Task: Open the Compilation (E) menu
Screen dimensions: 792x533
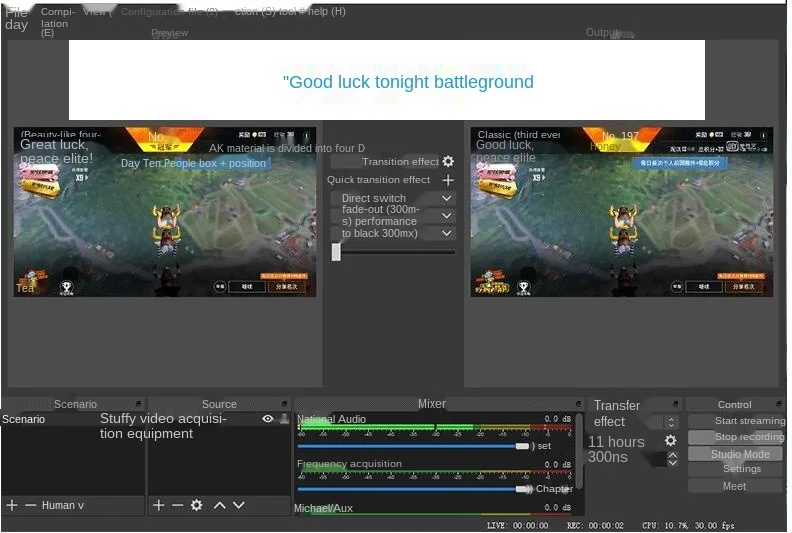Action: 58,22
